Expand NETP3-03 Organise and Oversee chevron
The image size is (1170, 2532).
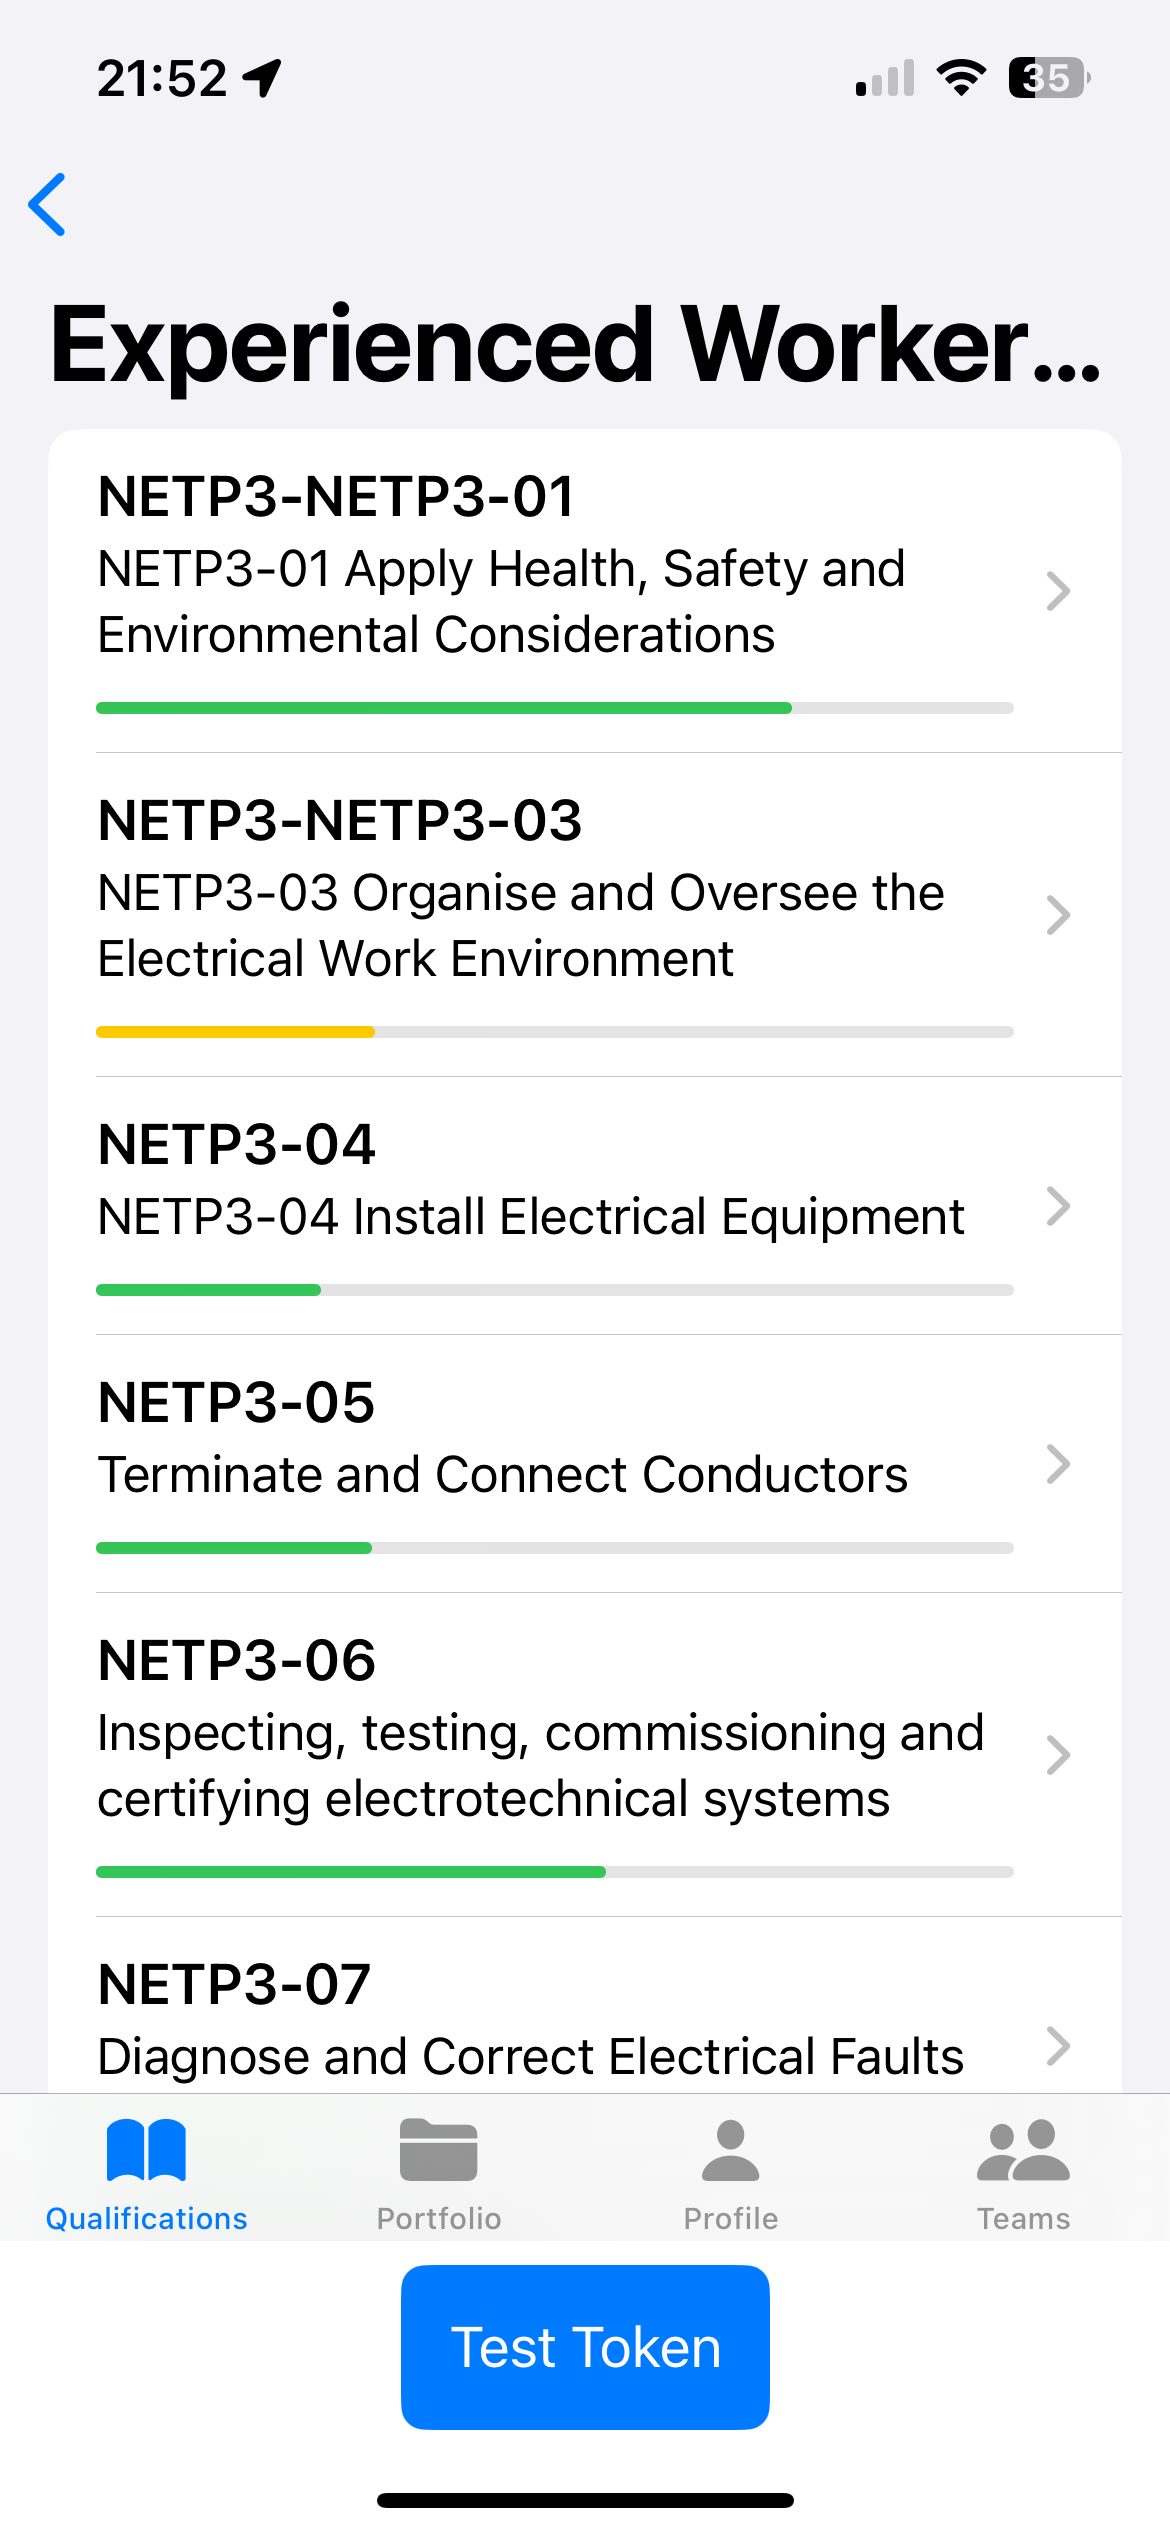pyautogui.click(x=1058, y=915)
